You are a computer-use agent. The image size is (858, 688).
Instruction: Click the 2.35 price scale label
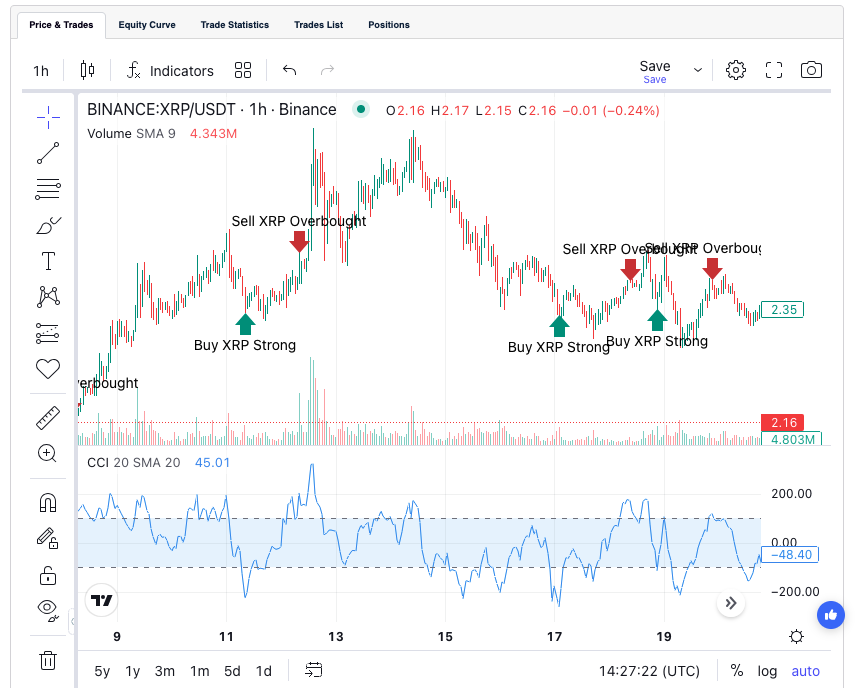(782, 310)
